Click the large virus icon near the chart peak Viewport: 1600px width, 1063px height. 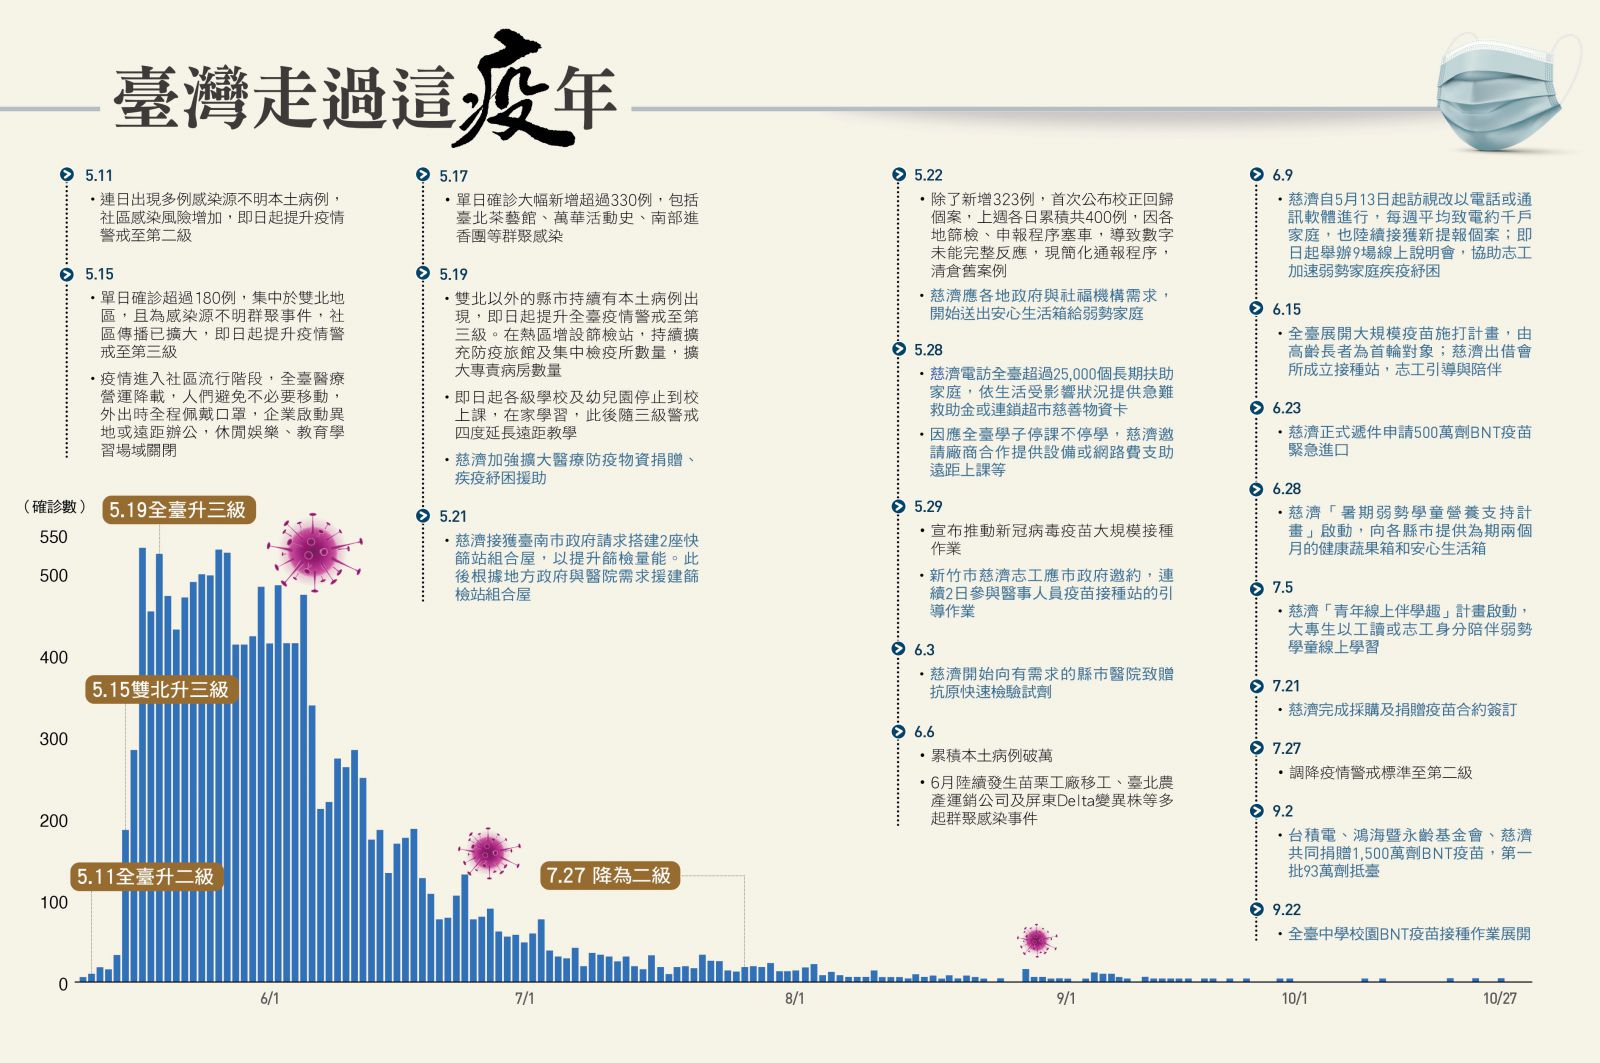314,551
